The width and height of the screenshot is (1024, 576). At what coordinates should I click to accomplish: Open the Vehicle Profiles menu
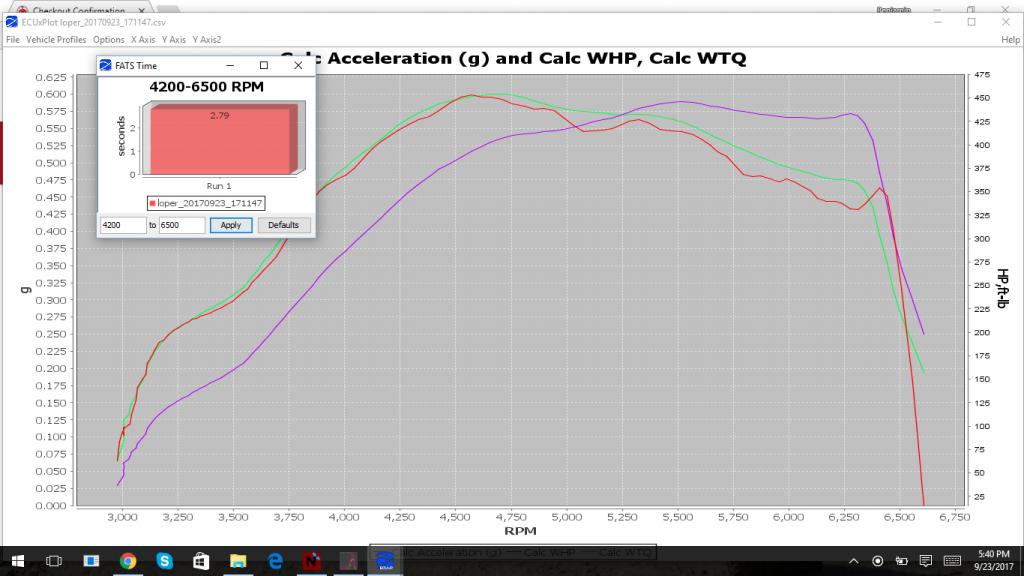(x=56, y=40)
